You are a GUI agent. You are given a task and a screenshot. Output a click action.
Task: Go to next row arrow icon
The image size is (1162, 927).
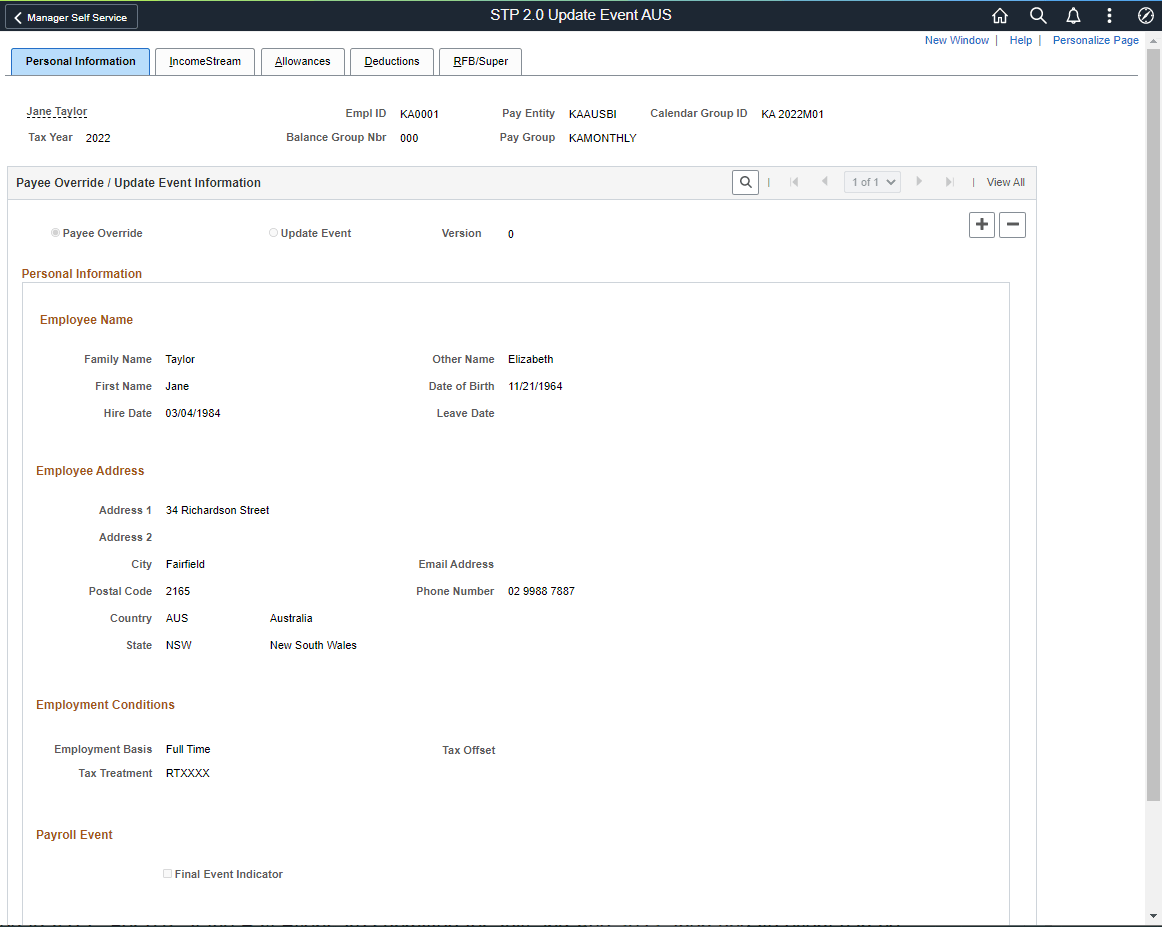[919, 182]
